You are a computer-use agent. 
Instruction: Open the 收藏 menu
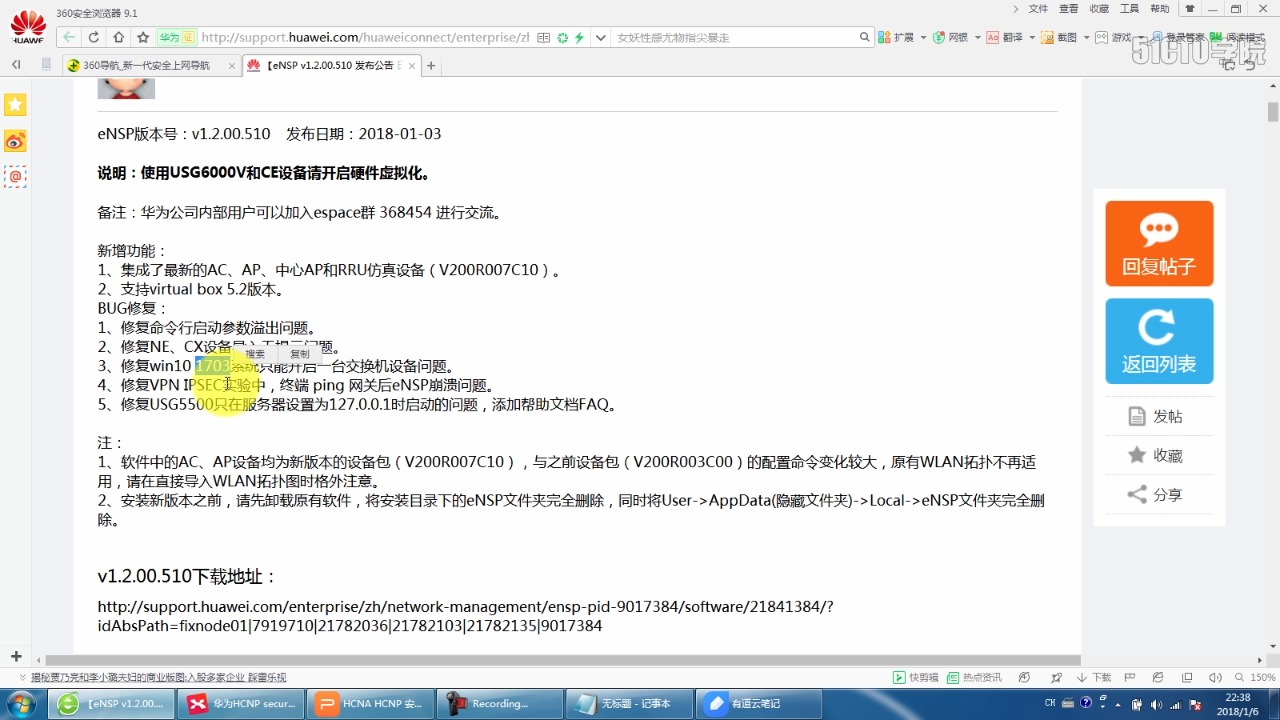[1099, 9]
